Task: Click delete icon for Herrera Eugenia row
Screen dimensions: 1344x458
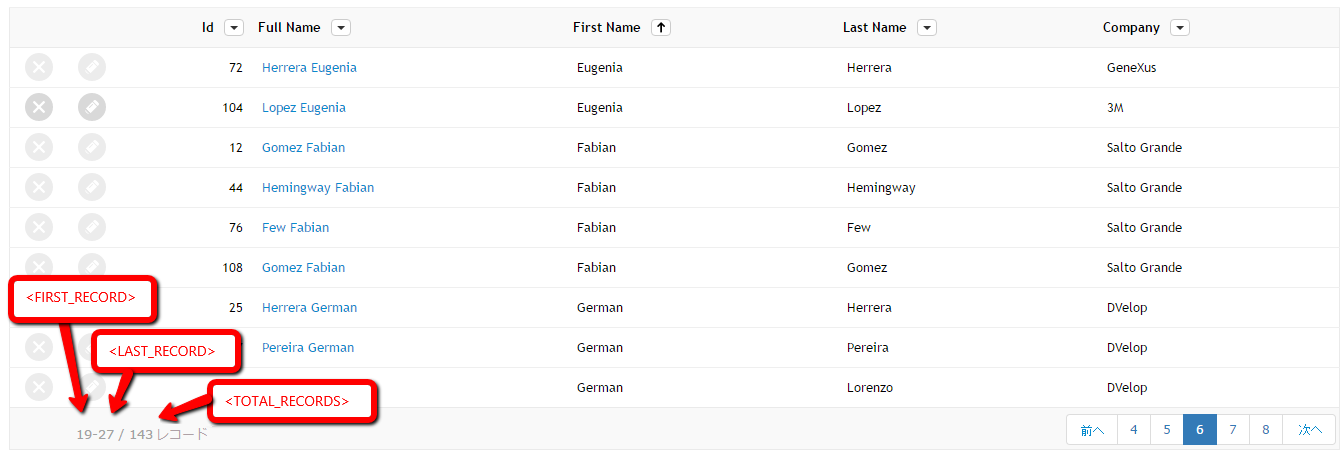Action: coord(39,67)
